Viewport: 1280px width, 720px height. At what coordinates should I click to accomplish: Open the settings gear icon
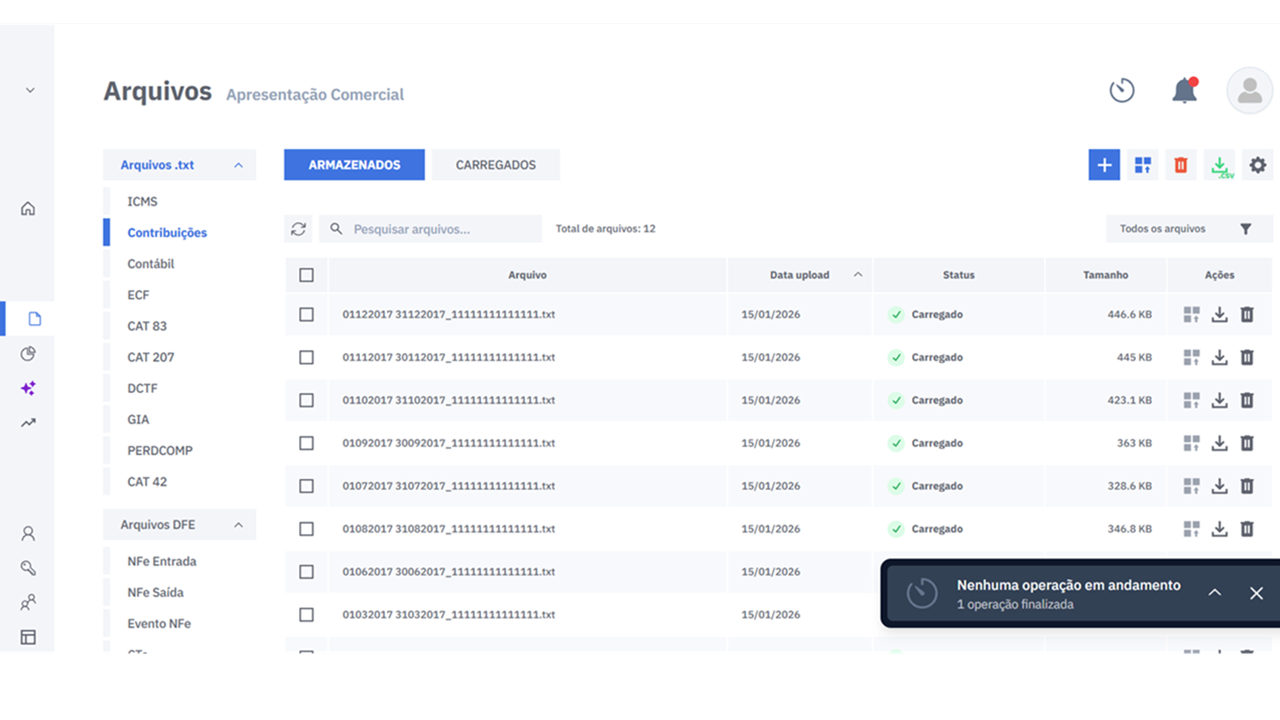pyautogui.click(x=1258, y=165)
